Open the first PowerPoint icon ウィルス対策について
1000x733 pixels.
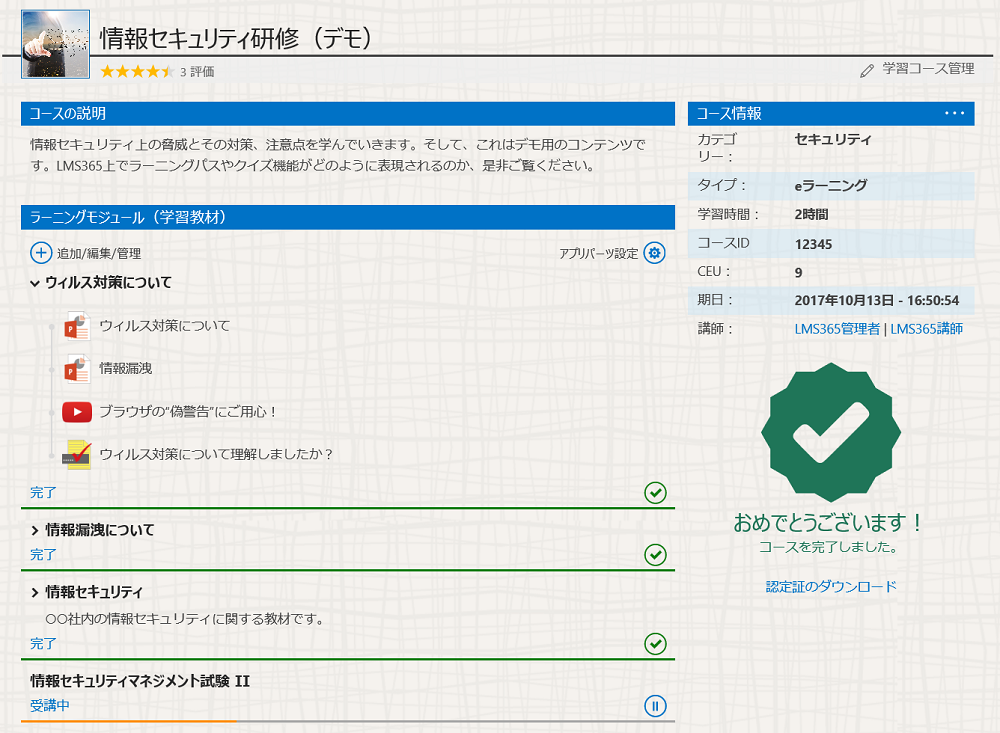(x=77, y=326)
